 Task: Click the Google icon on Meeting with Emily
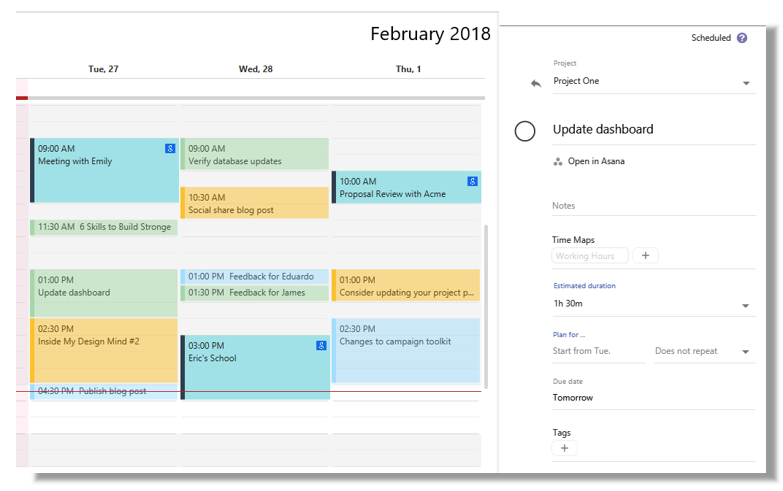pyautogui.click(x=170, y=148)
